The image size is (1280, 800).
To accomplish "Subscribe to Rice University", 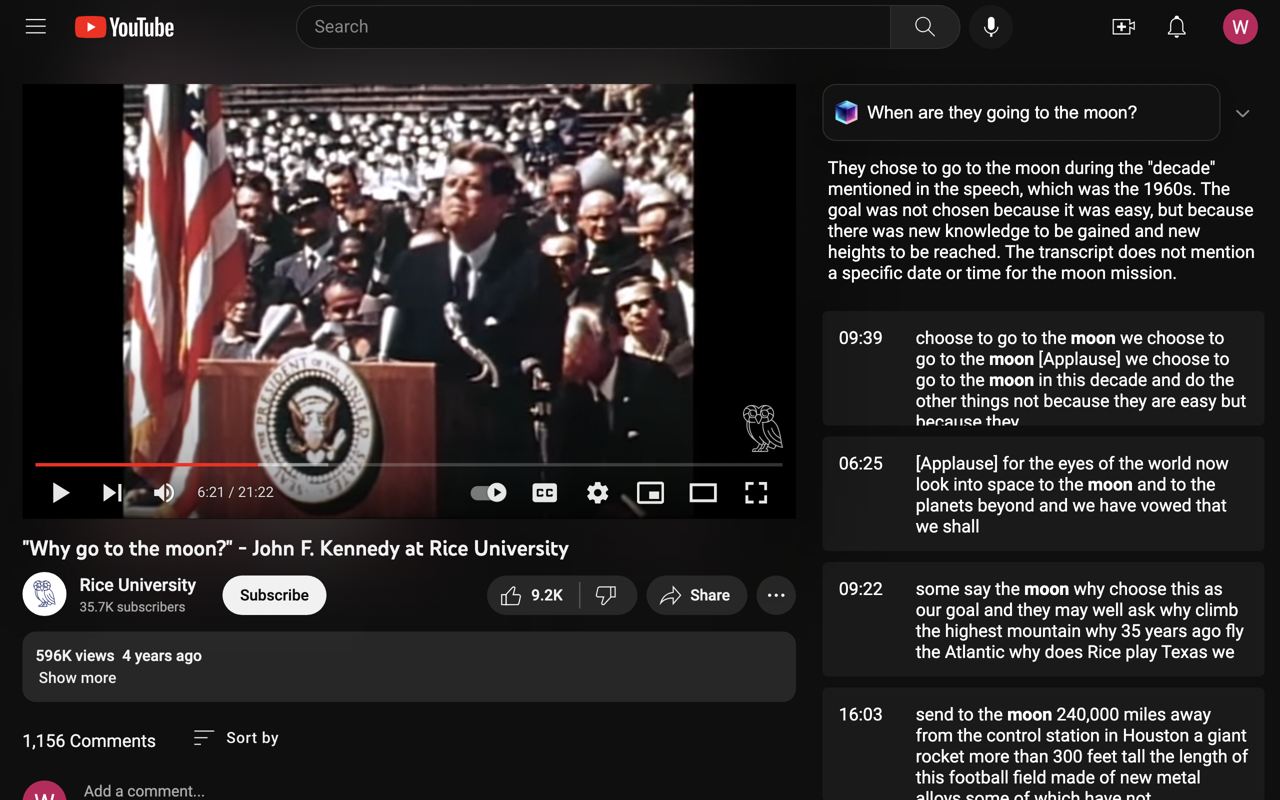I will pyautogui.click(x=274, y=595).
